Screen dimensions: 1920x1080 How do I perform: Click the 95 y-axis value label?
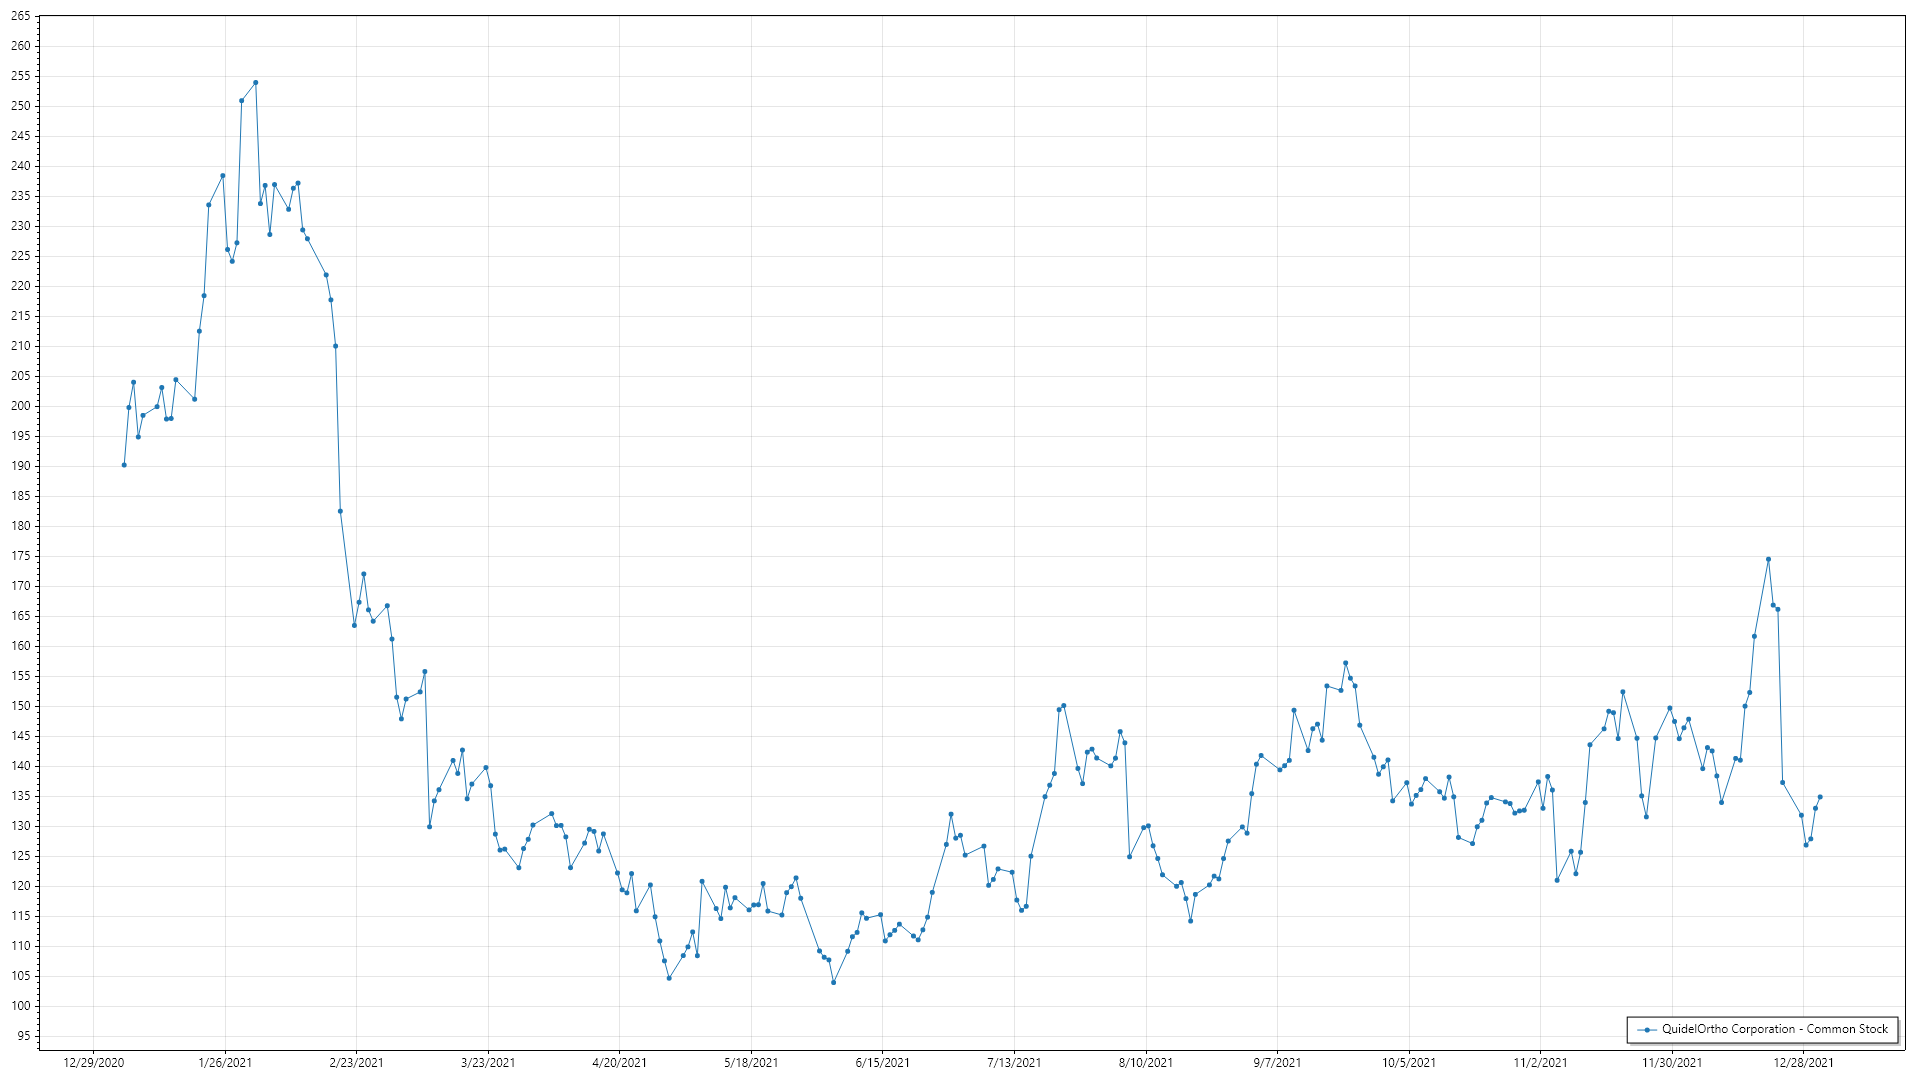coord(23,1036)
